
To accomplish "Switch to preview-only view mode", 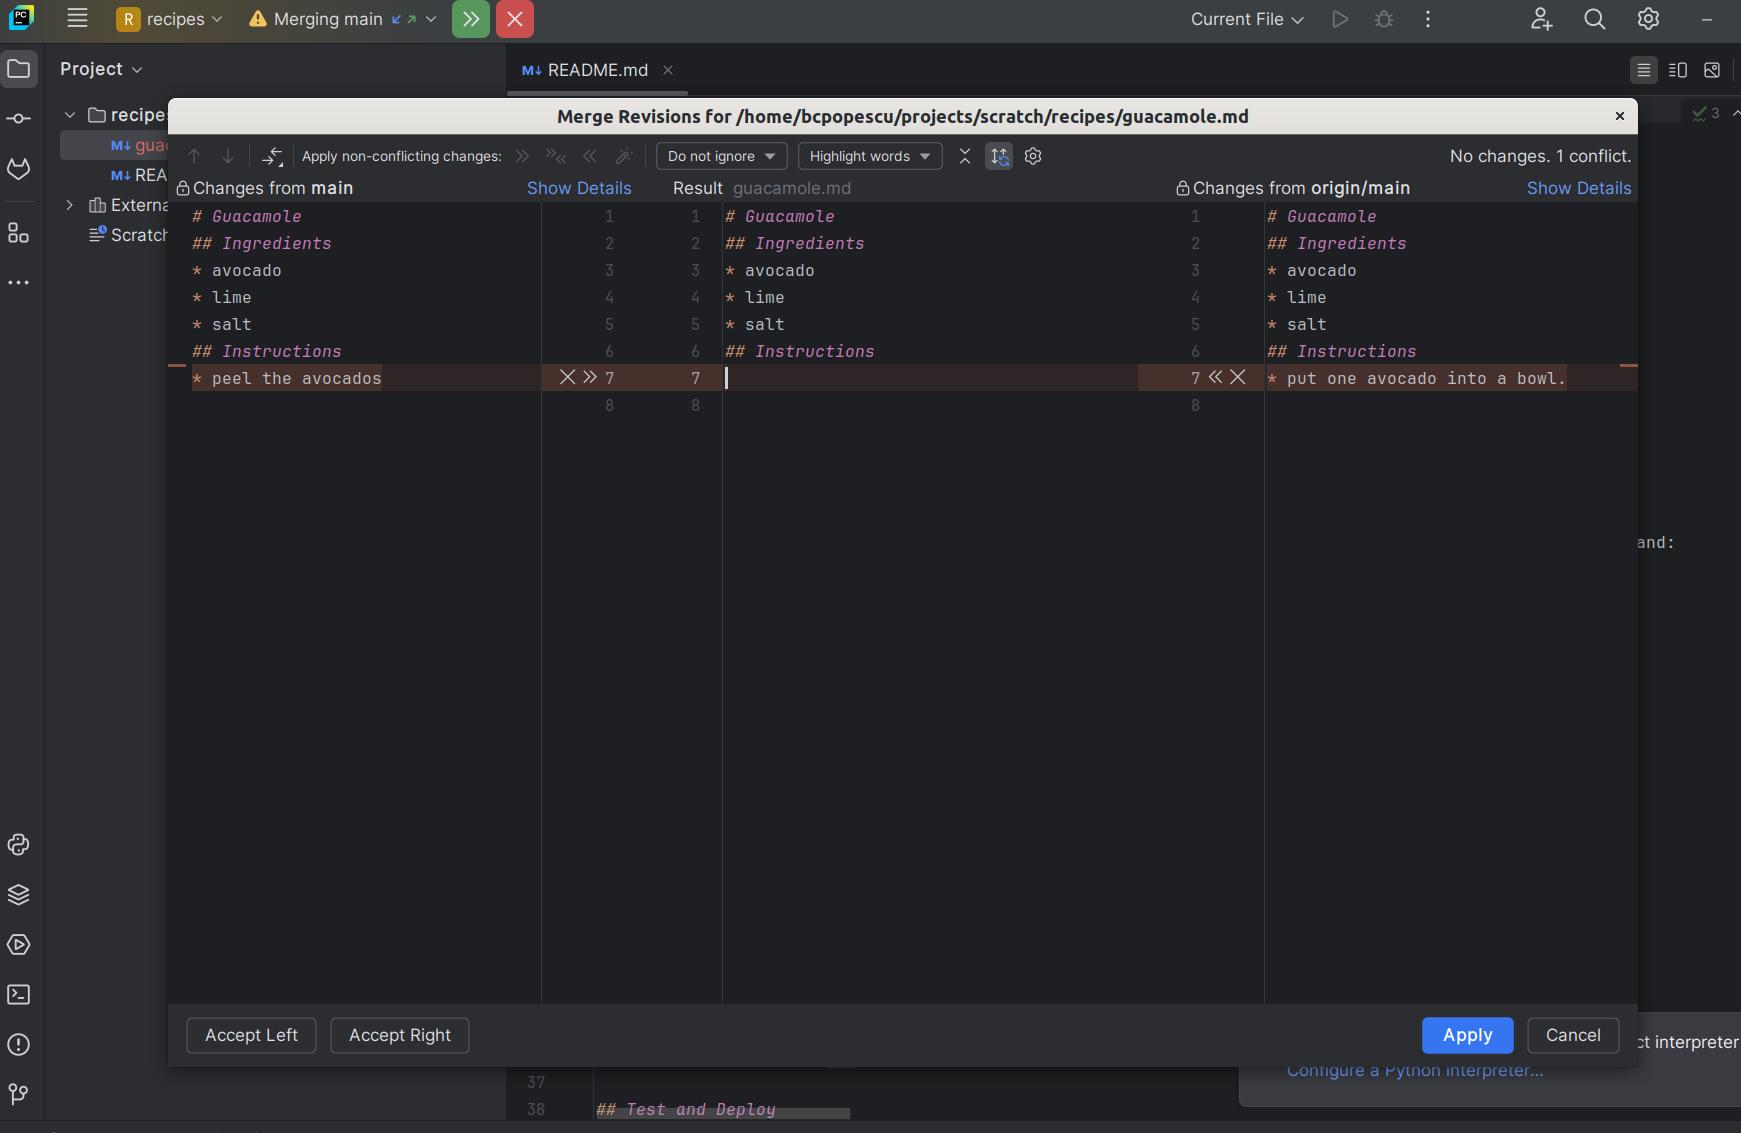I will (1712, 70).
